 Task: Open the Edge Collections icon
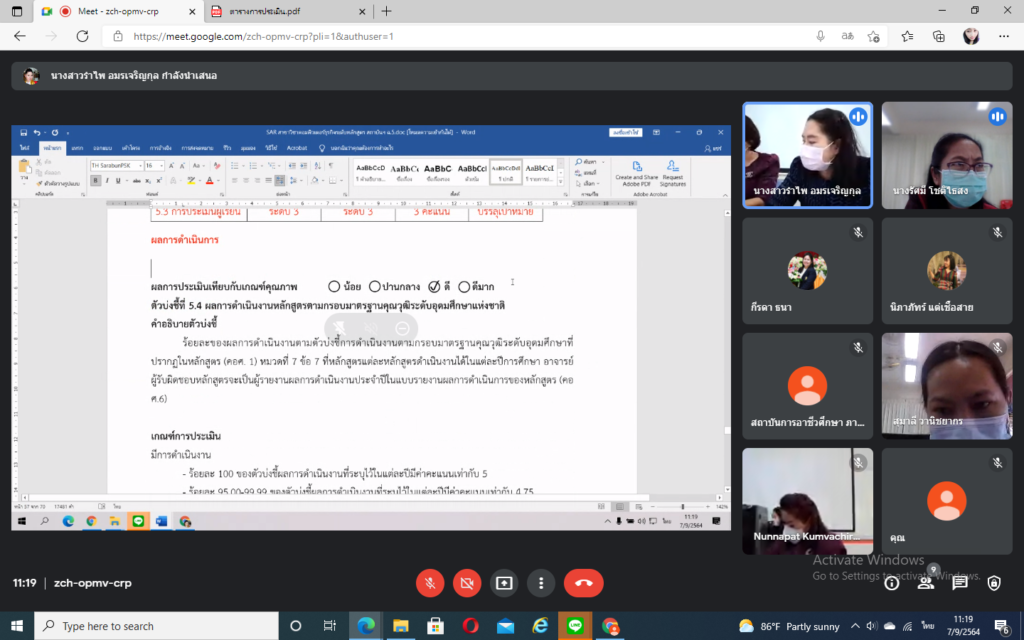click(x=938, y=36)
